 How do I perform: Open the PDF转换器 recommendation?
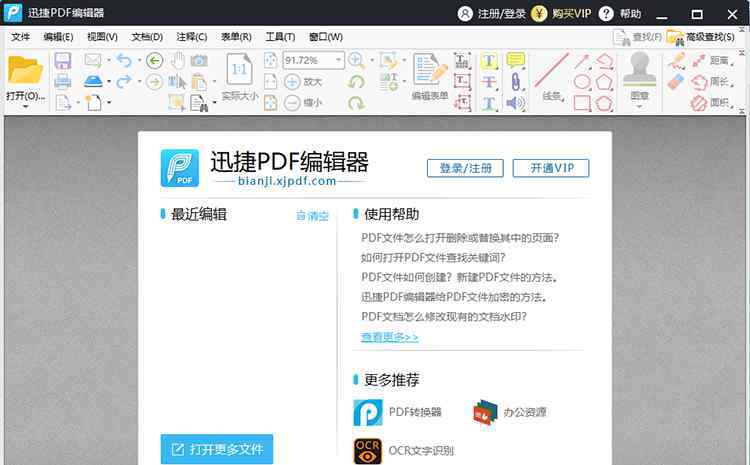pos(397,412)
